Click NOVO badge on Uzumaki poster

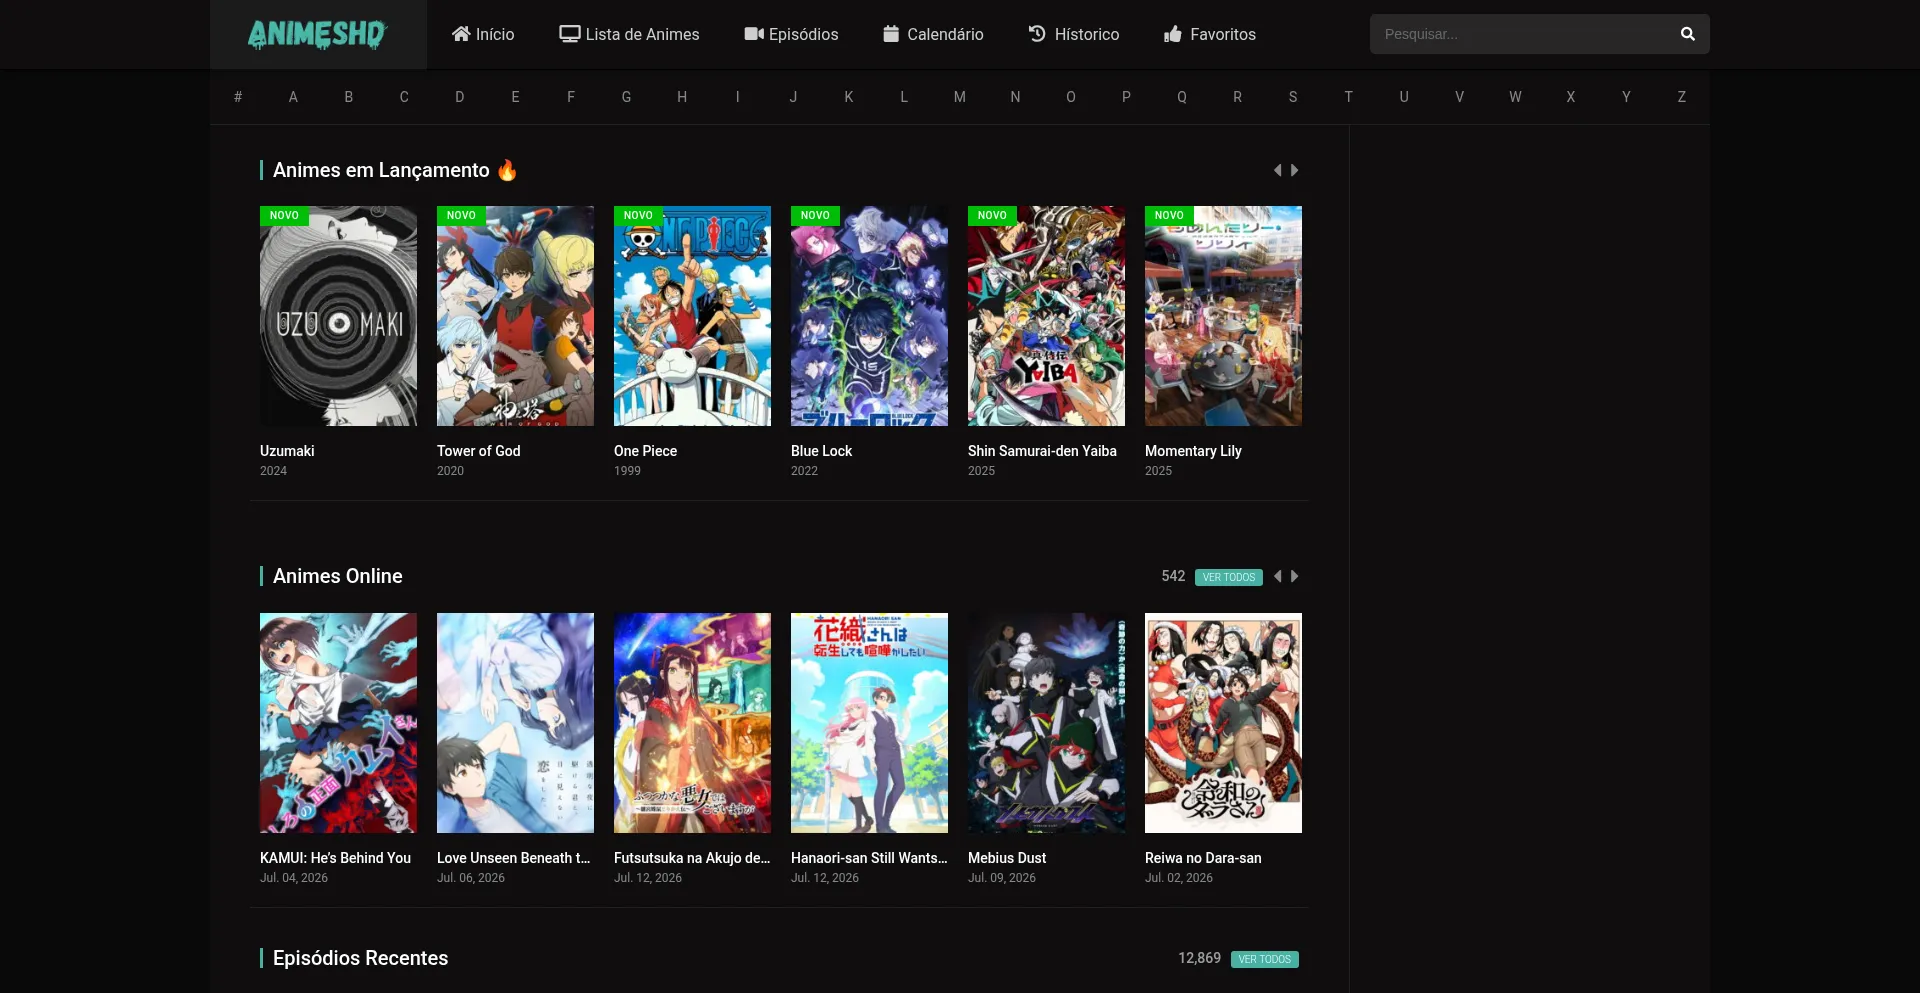coord(284,215)
